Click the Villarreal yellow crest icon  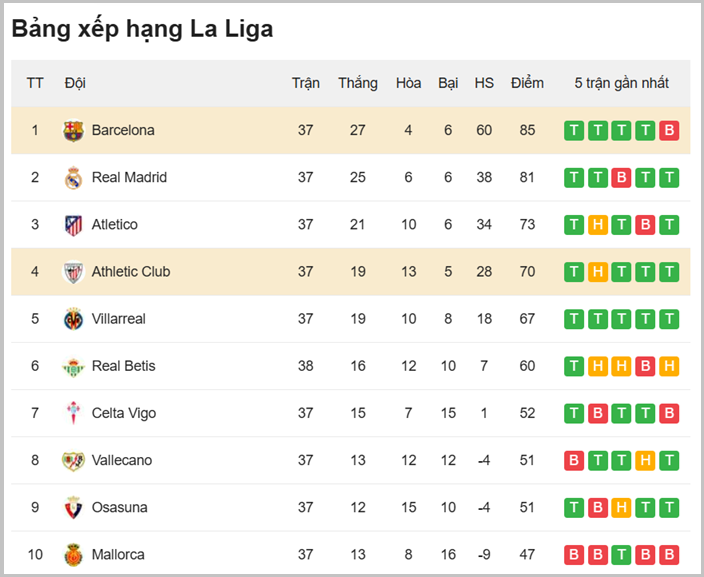point(73,319)
